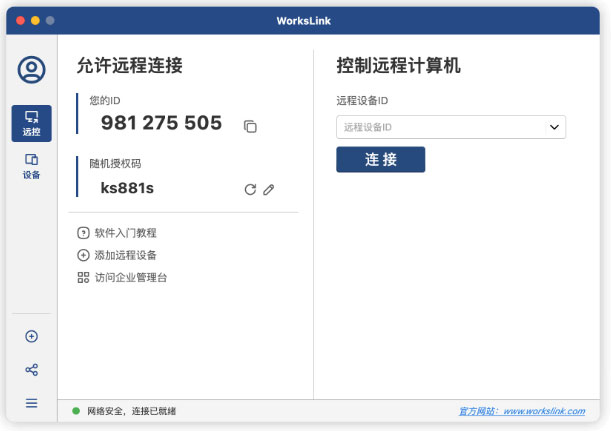
Task: Open the www.workslink.com website link
Action: coord(544,411)
